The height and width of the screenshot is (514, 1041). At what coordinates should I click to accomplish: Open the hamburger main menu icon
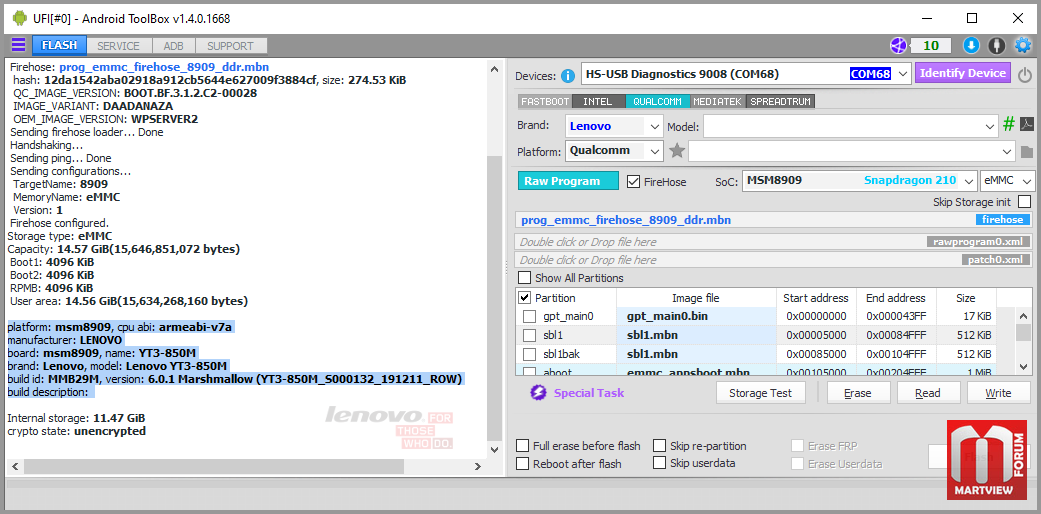coord(19,45)
